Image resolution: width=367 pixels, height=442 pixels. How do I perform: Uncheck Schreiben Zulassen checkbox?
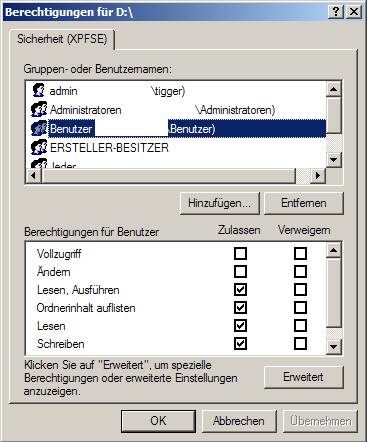(240, 344)
